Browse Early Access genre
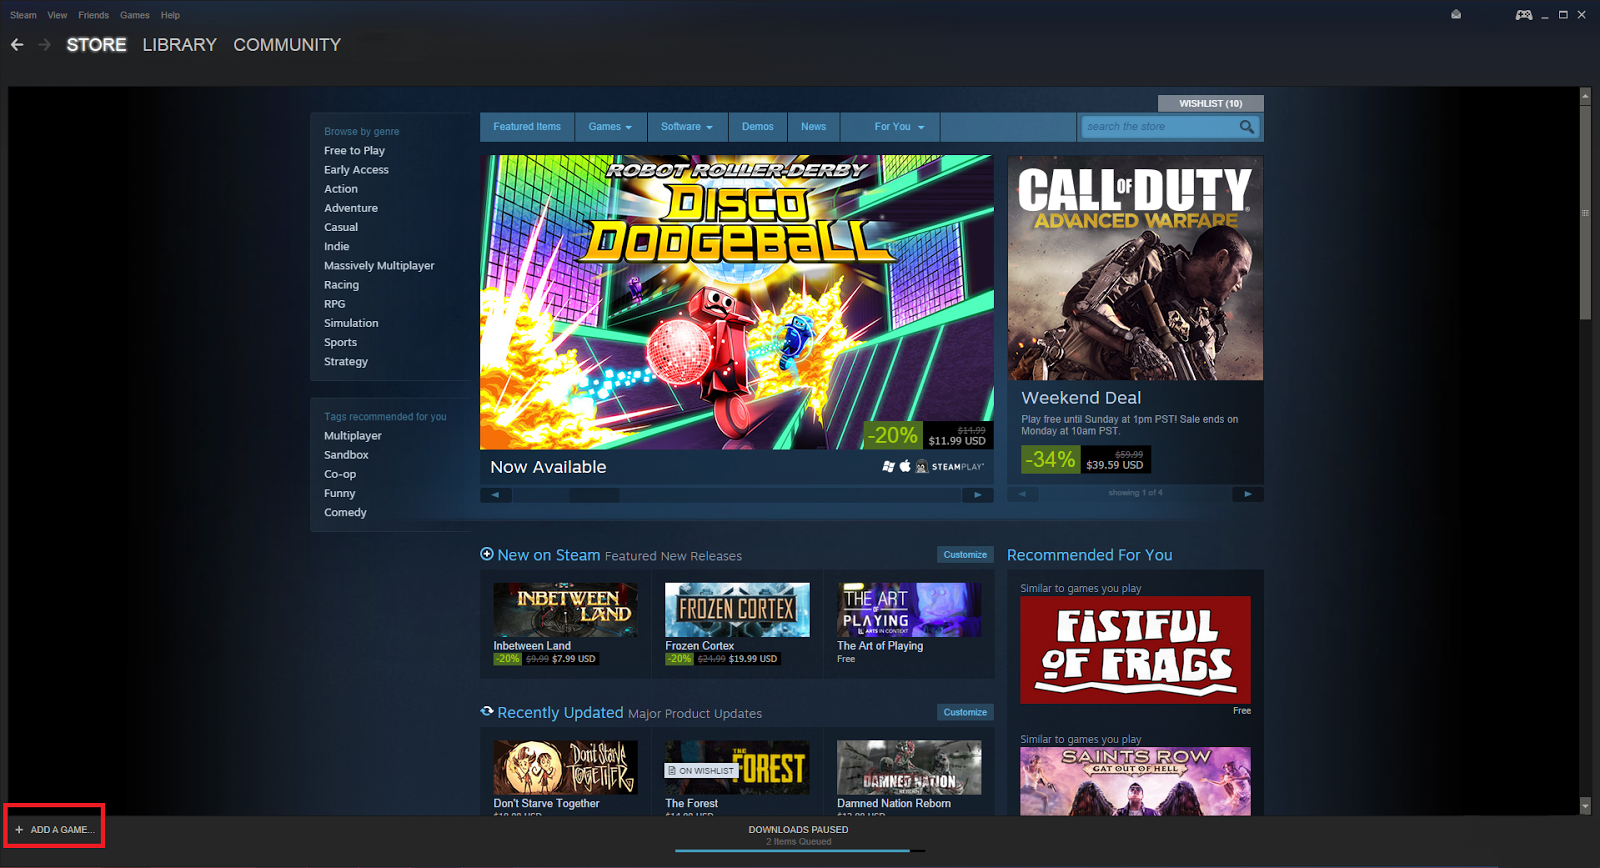Viewport: 1600px width, 868px height. tap(356, 170)
